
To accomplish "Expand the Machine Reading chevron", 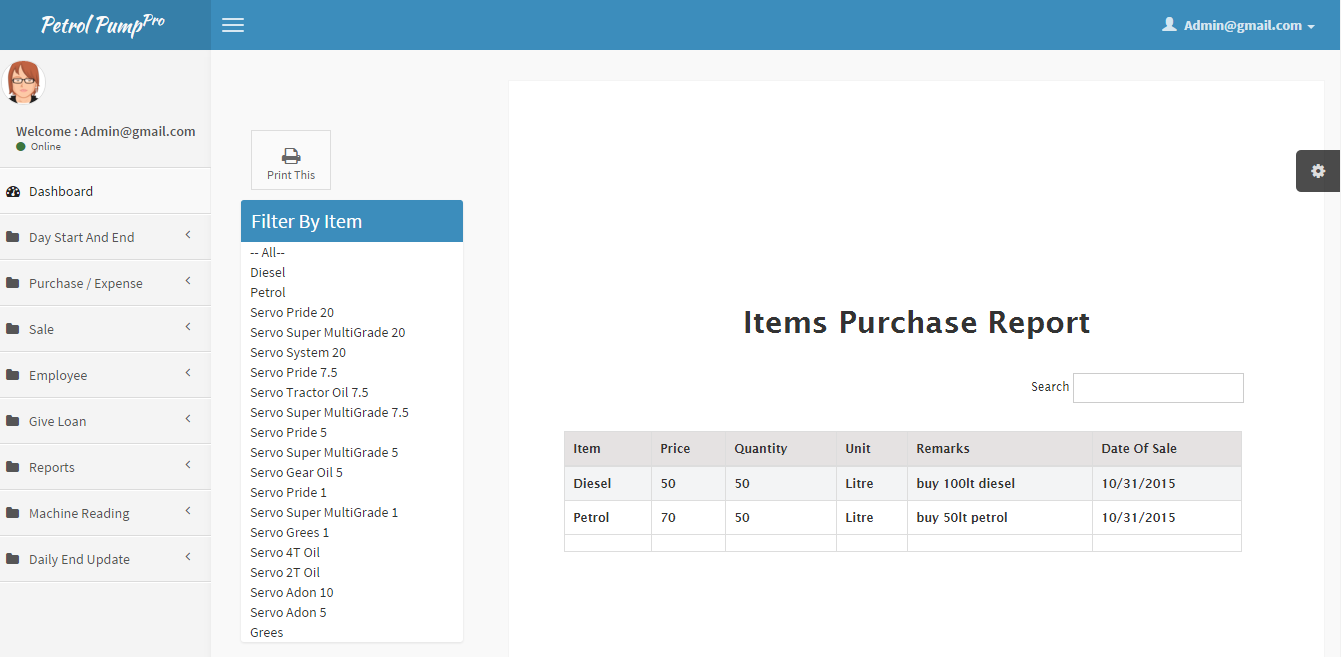I will click(x=188, y=512).
